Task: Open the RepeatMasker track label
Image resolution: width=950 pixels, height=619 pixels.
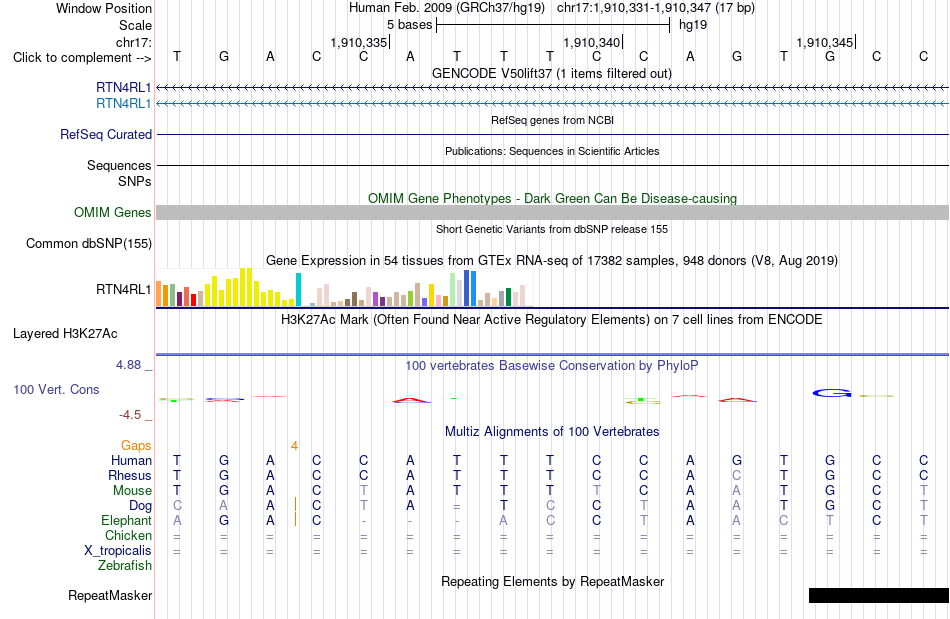Action: click(110, 595)
